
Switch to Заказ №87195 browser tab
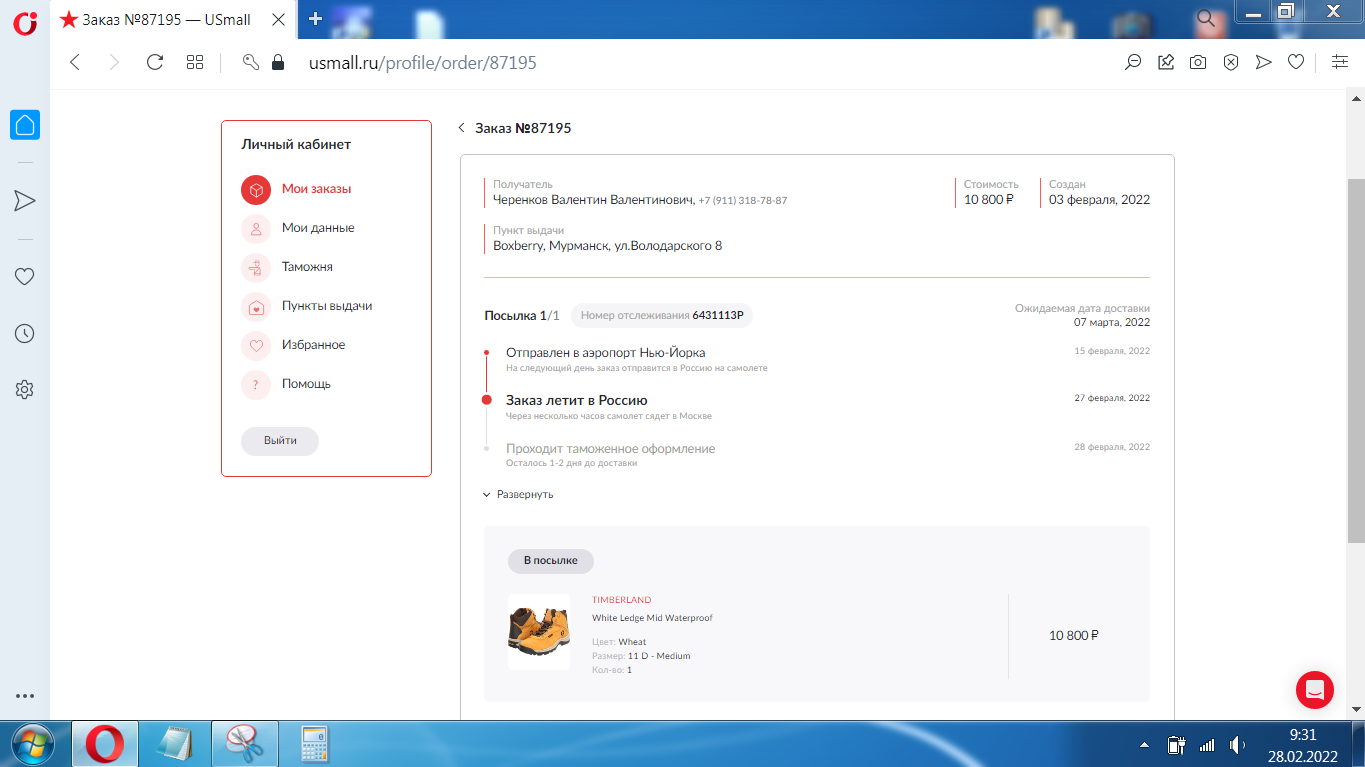[173, 19]
